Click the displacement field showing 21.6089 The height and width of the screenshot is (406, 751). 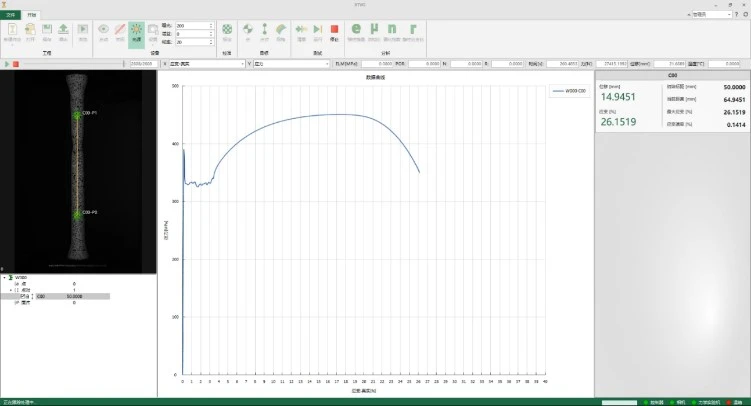[x=670, y=64]
